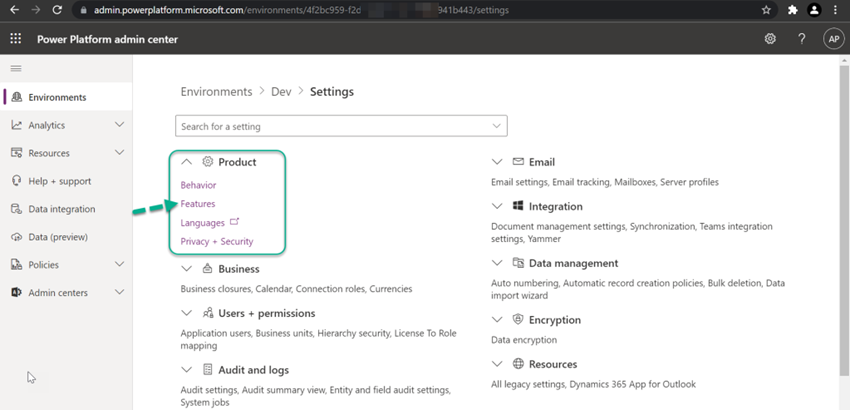The height and width of the screenshot is (410, 850).
Task: Click the Help + support headset icon
Action: pos(17,181)
